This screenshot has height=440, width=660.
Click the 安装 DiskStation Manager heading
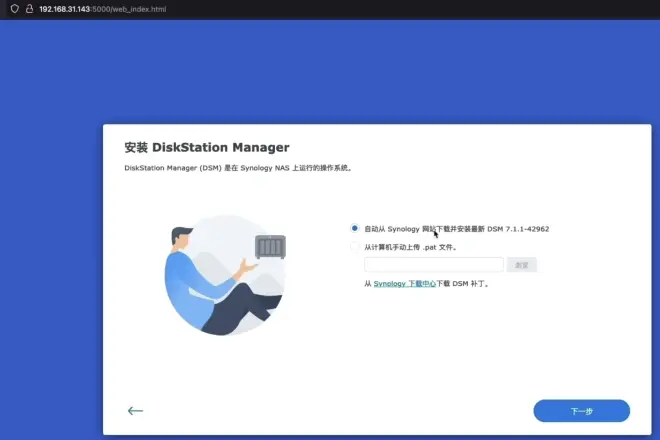point(207,147)
